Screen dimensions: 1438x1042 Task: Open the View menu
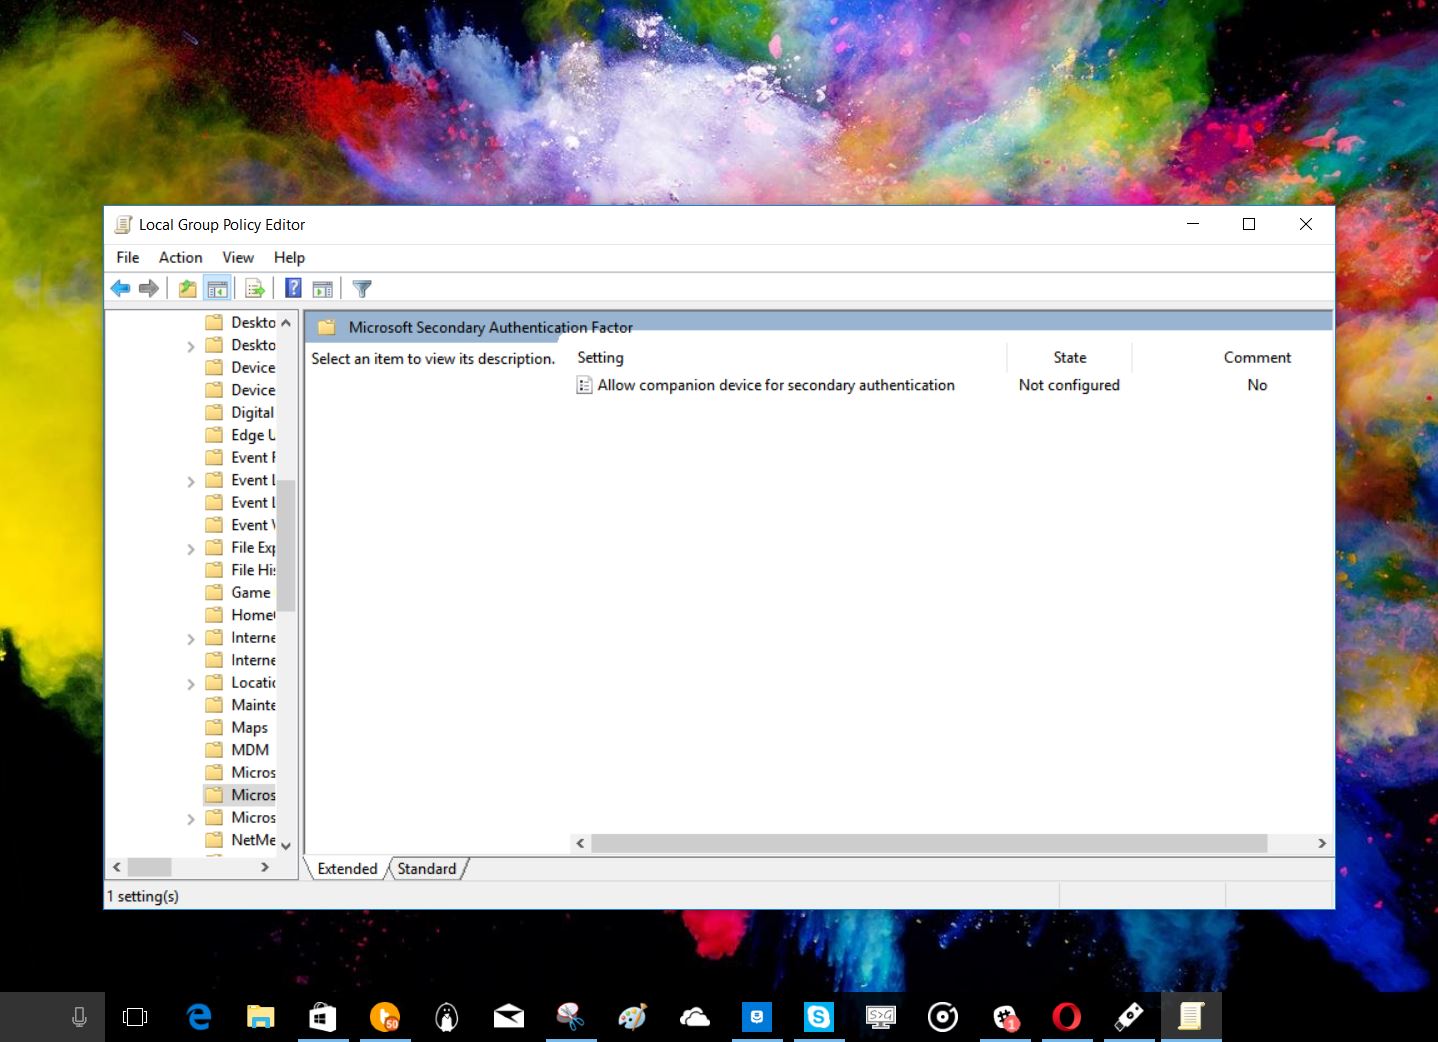click(x=238, y=257)
